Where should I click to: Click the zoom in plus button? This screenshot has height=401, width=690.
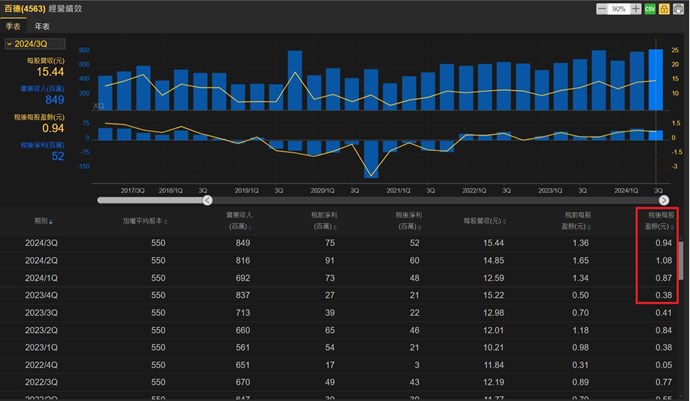click(x=635, y=8)
